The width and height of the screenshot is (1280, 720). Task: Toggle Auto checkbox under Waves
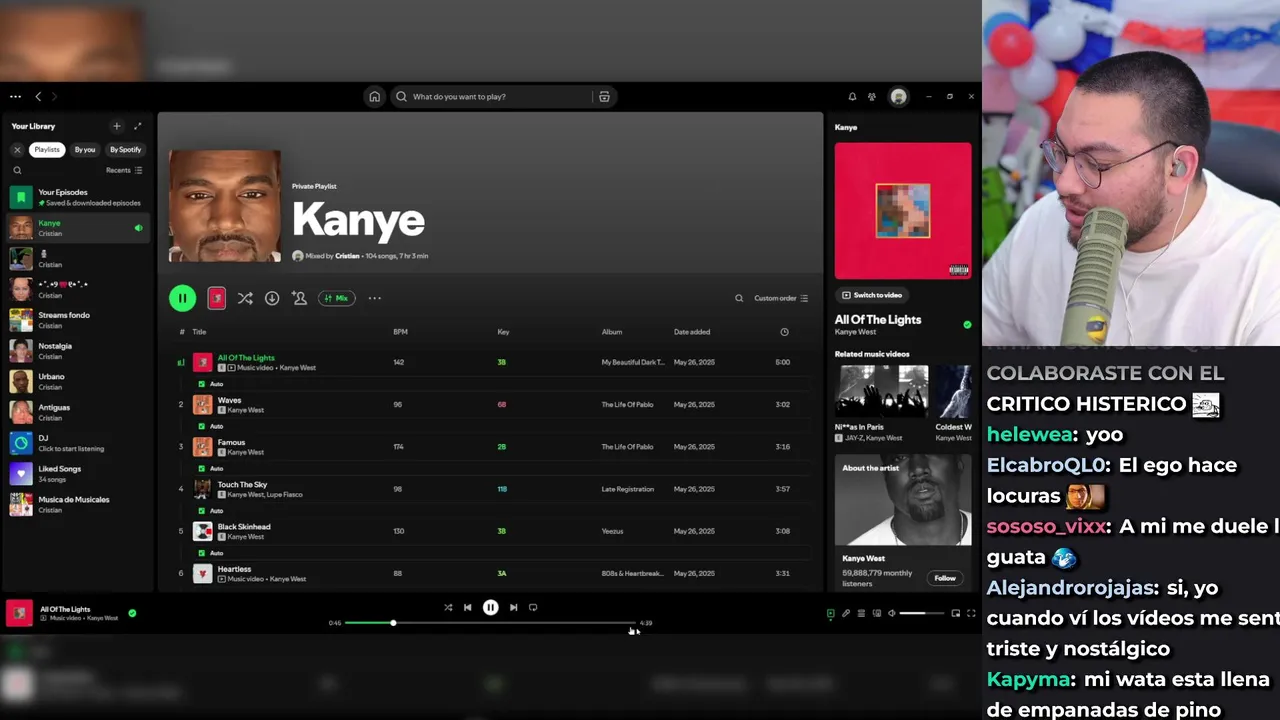pyautogui.click(x=202, y=426)
